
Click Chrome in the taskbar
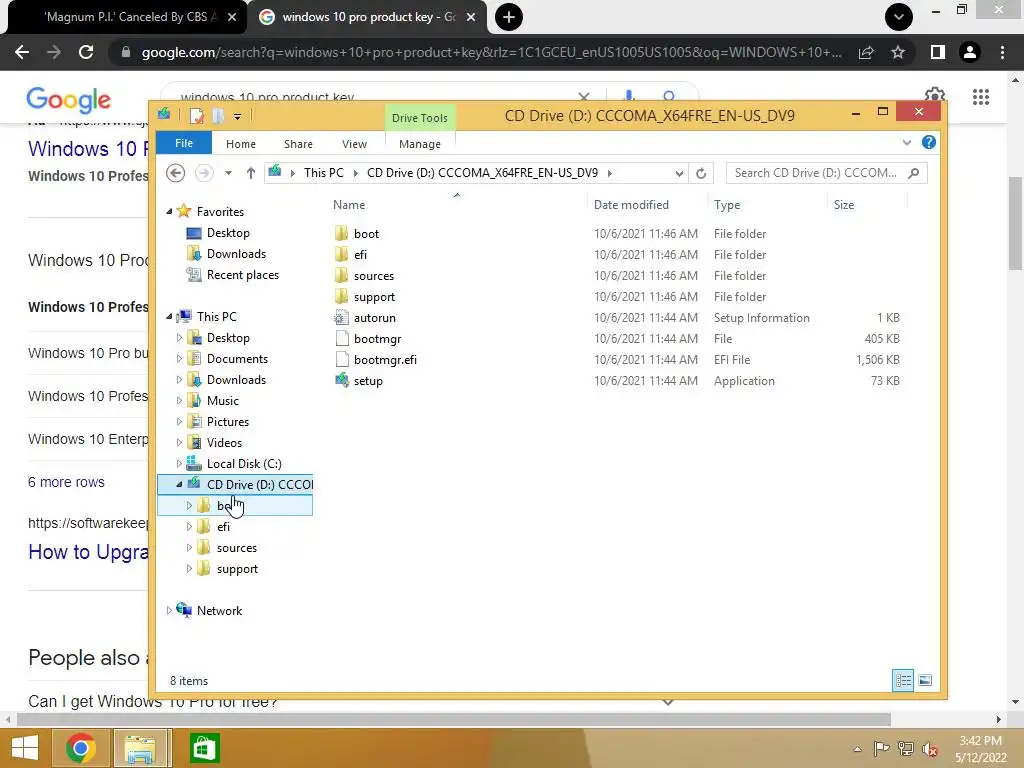coord(81,748)
